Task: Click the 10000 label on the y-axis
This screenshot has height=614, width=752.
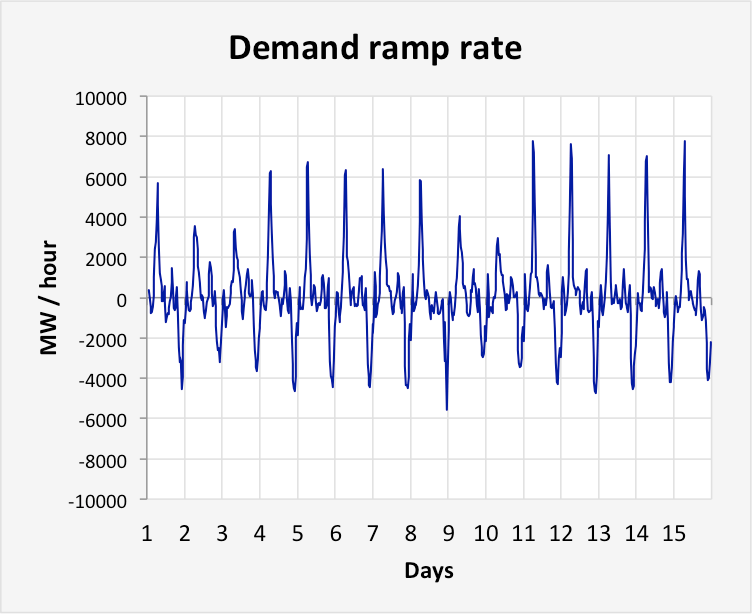Action: pos(99,98)
